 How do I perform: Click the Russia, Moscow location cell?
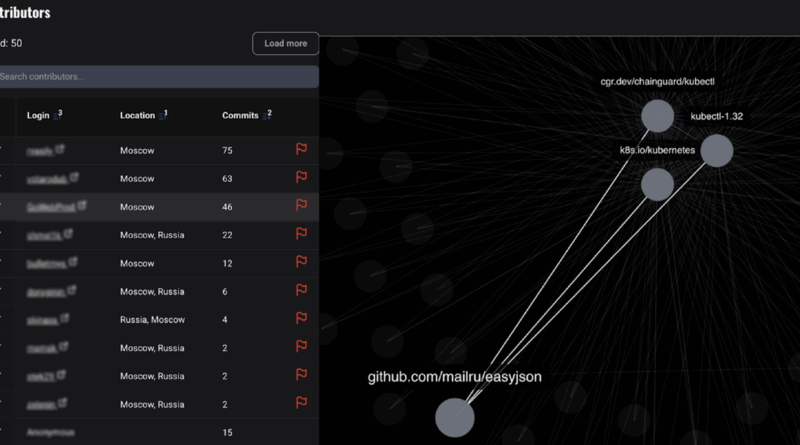(152, 320)
